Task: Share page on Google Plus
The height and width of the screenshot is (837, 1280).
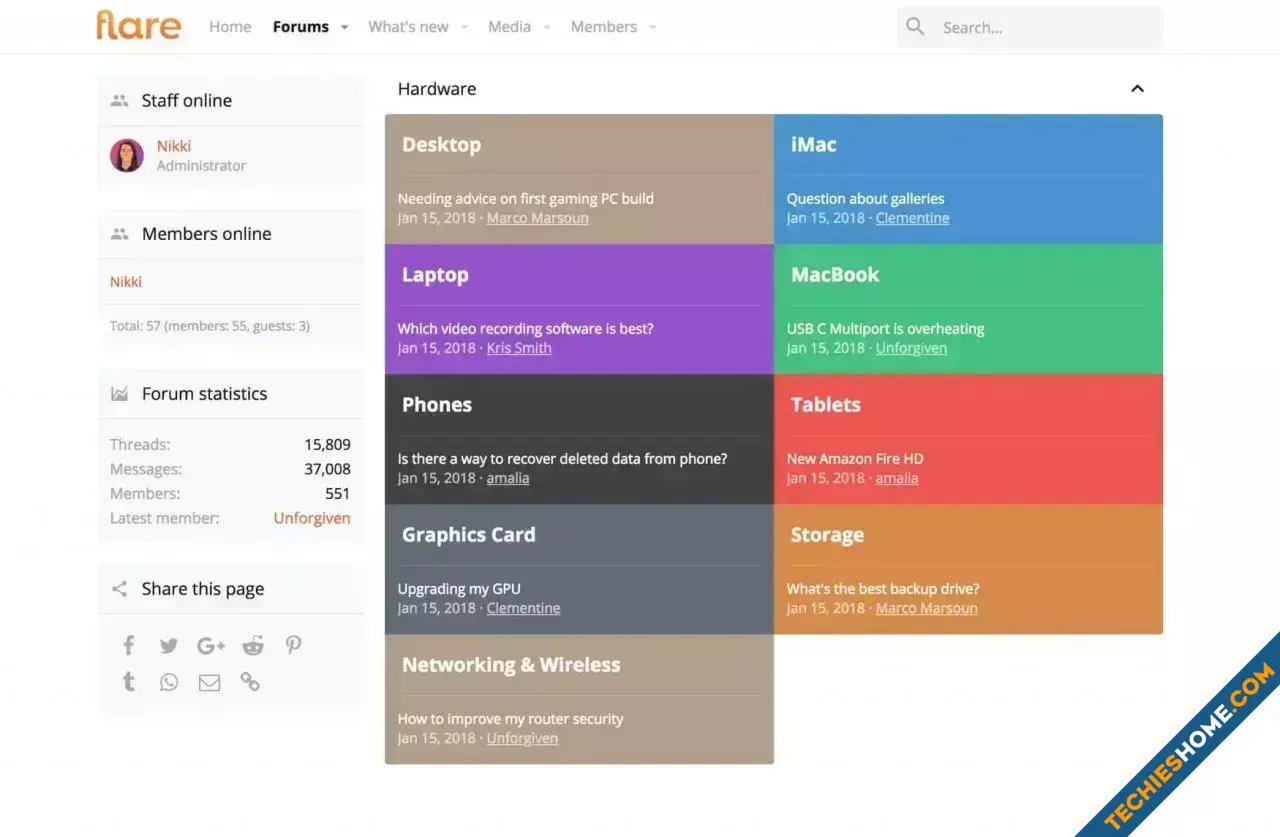Action: click(211, 646)
